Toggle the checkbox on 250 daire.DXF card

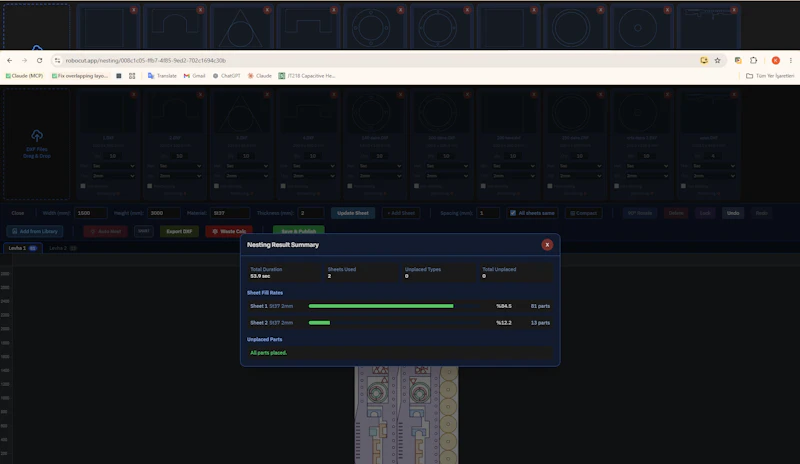[x=549, y=186]
